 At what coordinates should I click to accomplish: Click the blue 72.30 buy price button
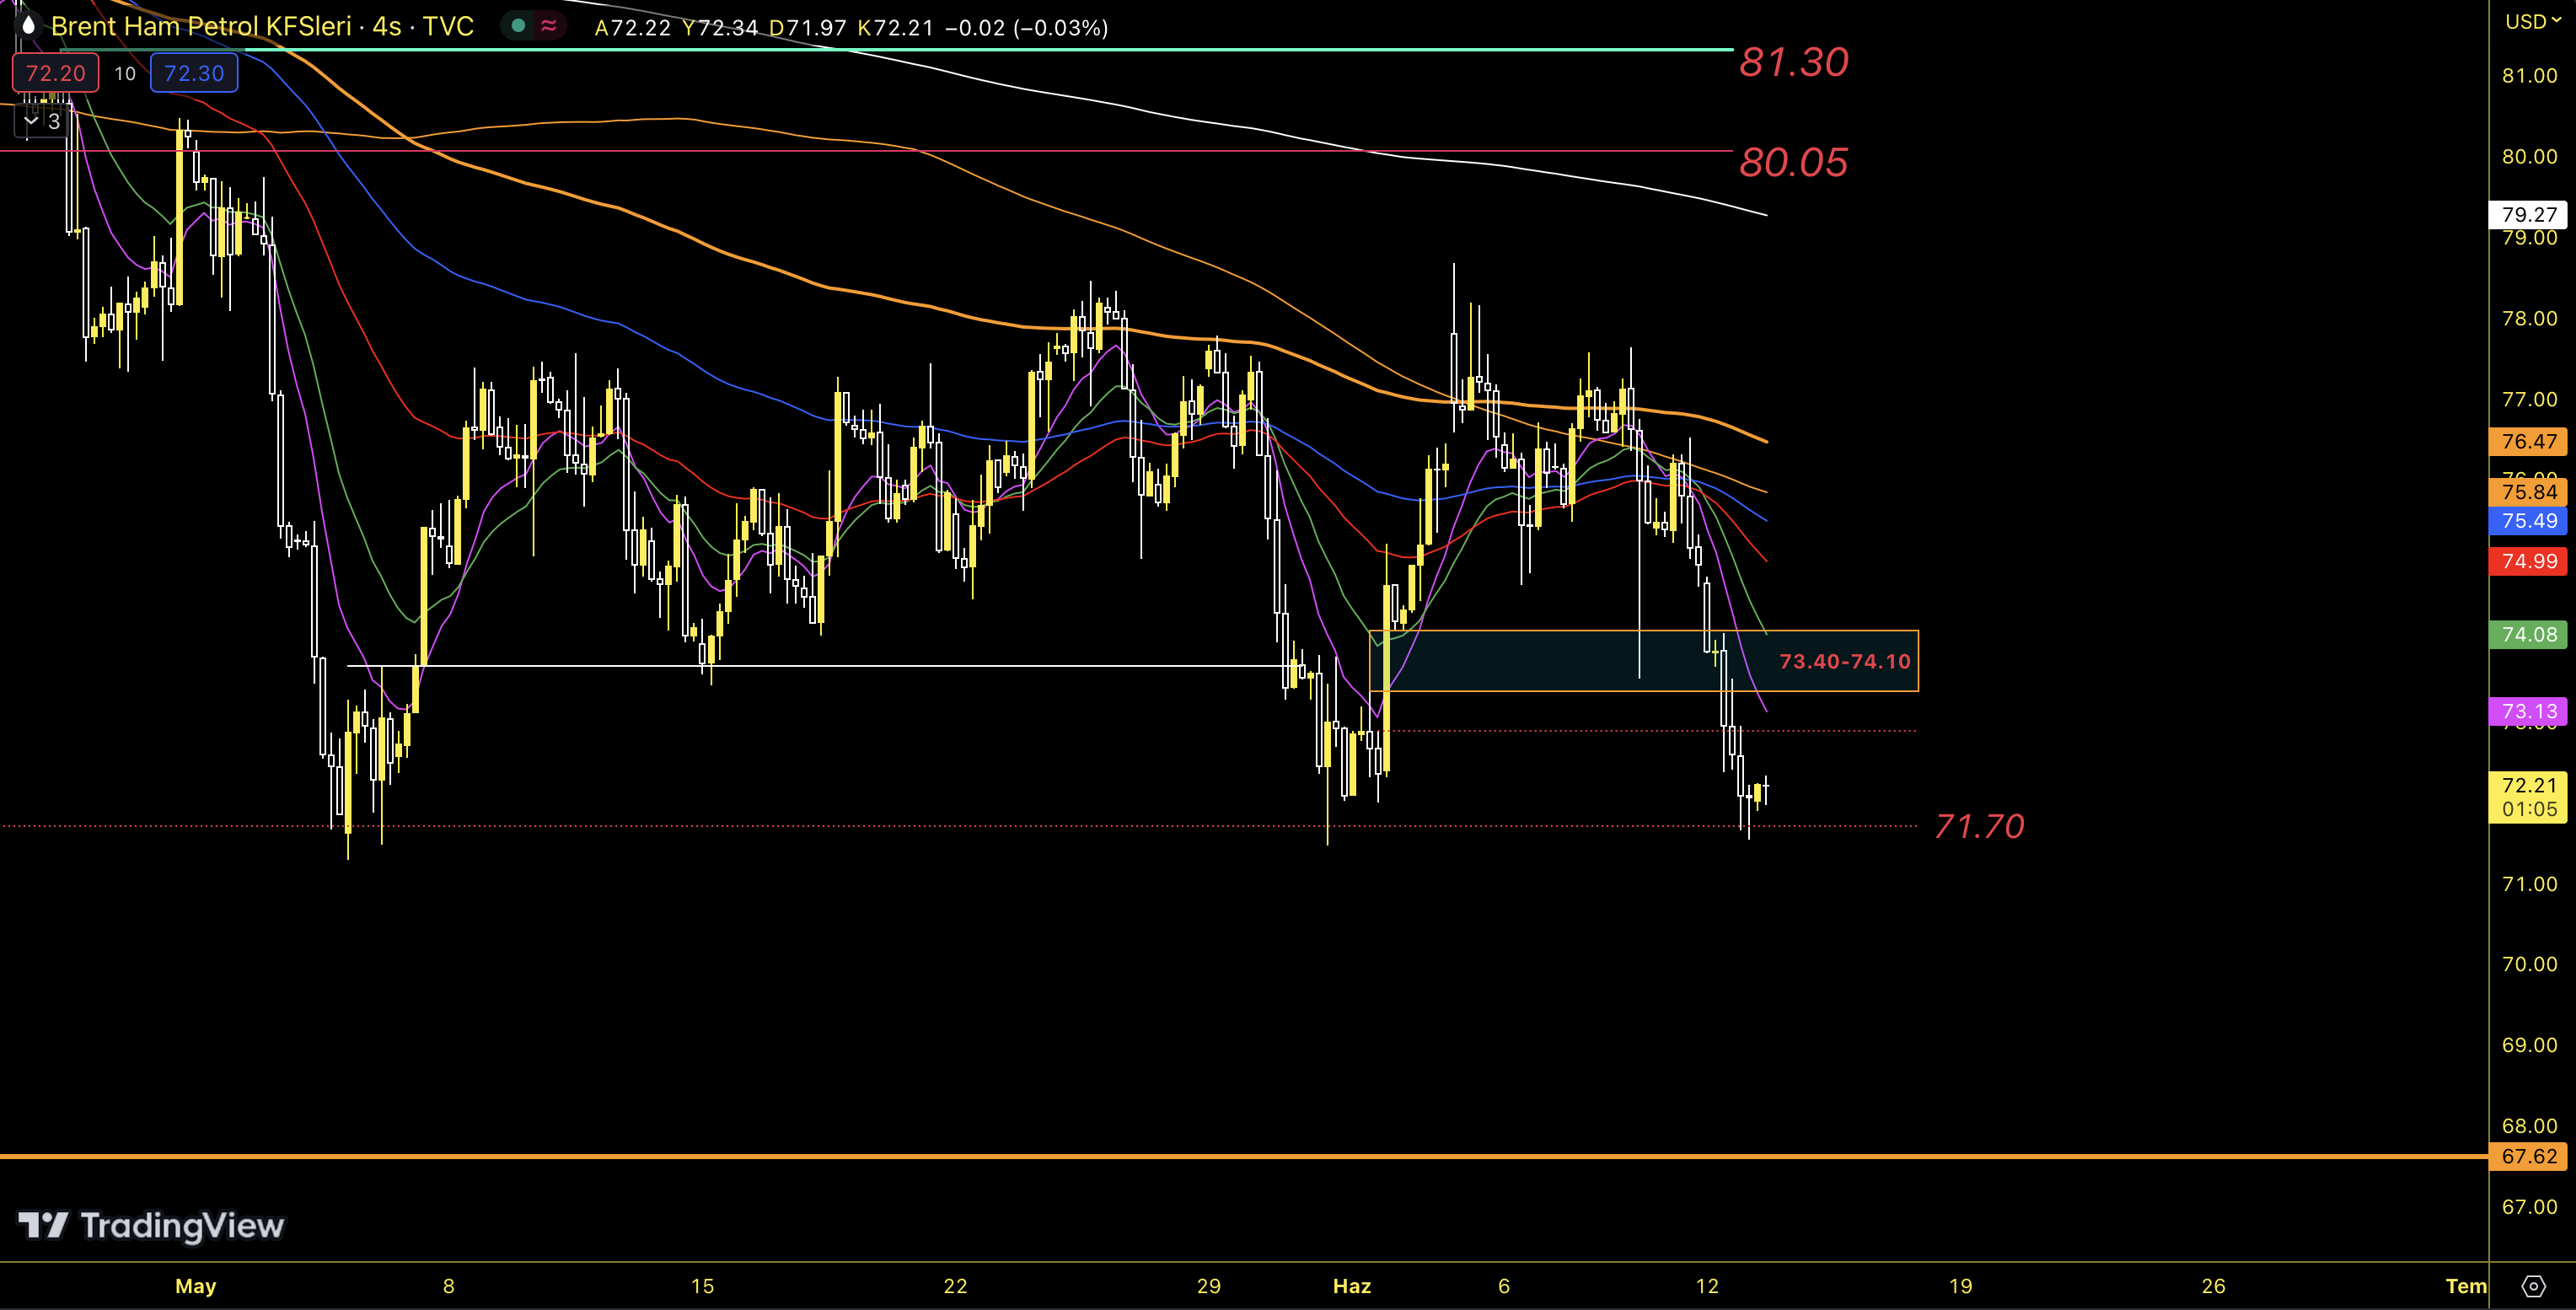tap(194, 73)
